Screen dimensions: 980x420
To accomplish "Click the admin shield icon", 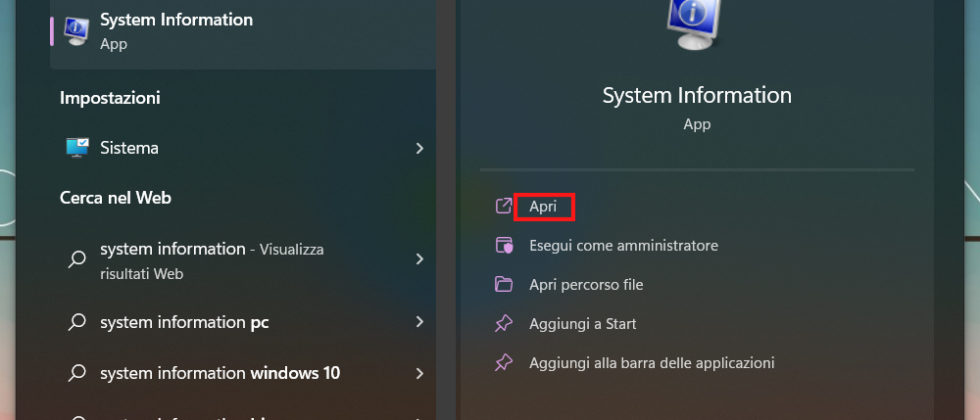I will coord(504,245).
